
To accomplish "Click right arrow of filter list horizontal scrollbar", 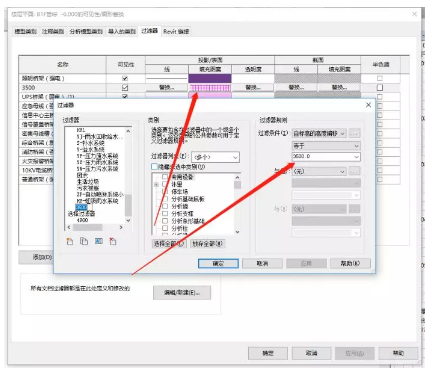I will tap(121, 227).
